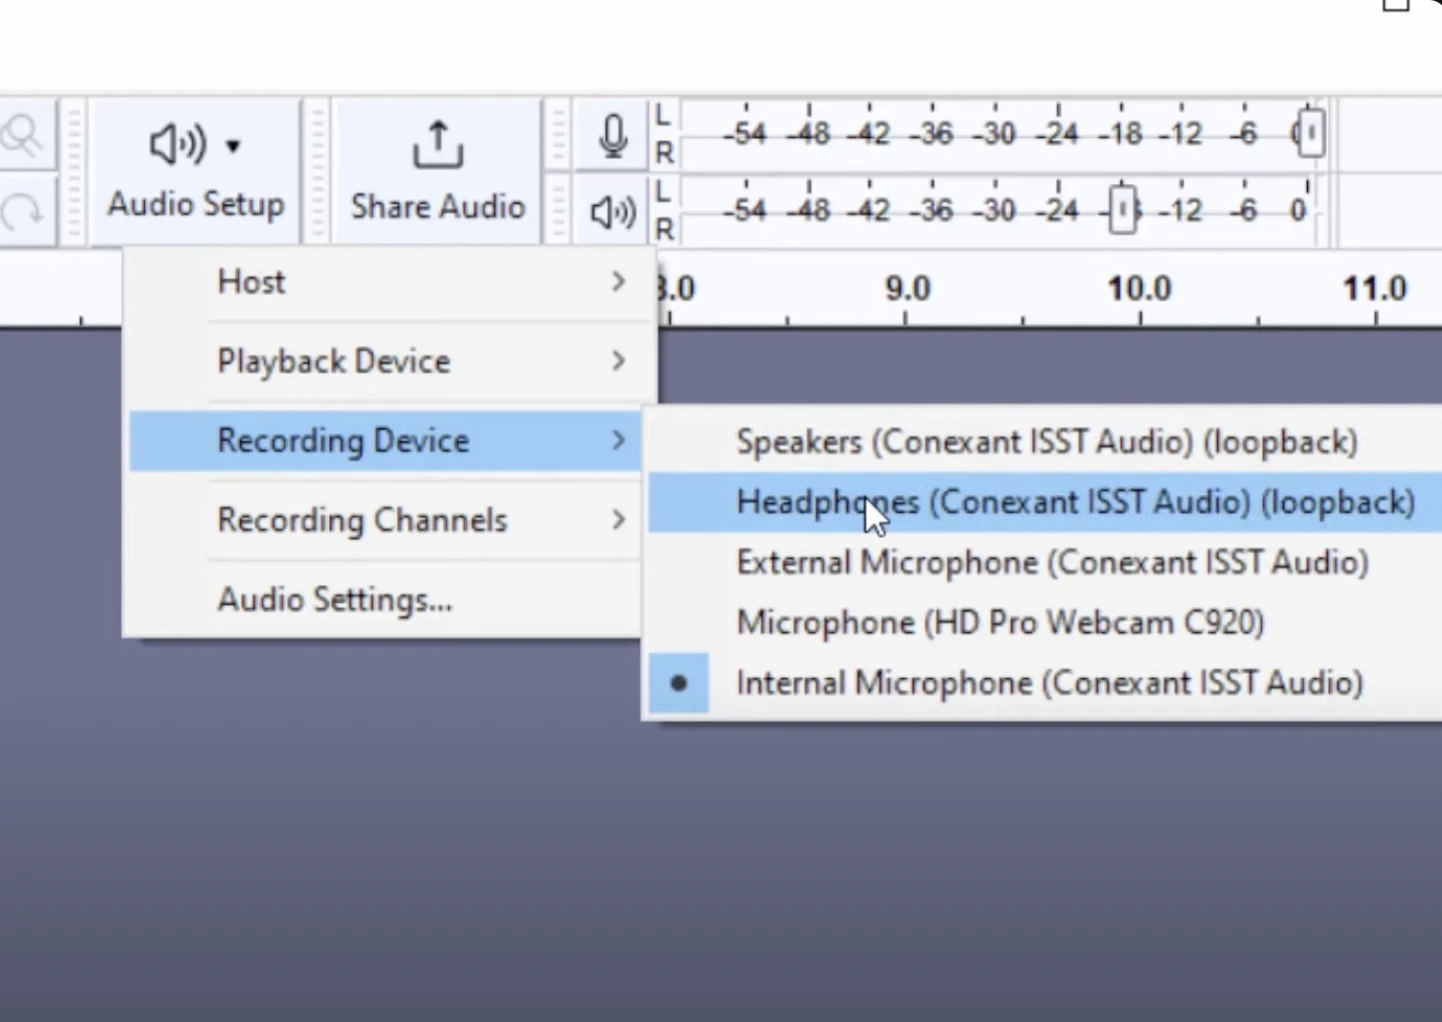1442x1022 pixels.
Task: Choose Headphones (Conexant ISST Audio) loopback device
Action: 1075,502
